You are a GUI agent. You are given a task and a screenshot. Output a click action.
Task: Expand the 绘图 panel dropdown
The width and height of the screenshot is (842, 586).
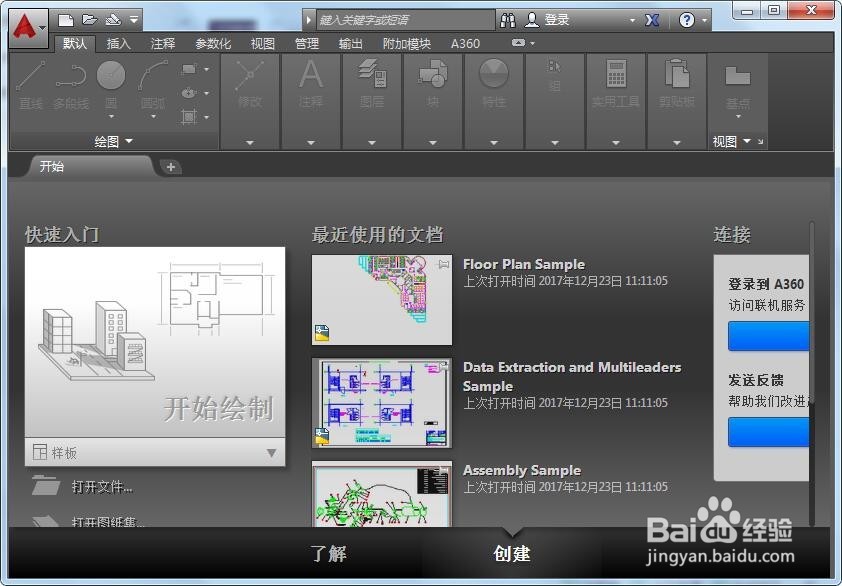[113, 142]
